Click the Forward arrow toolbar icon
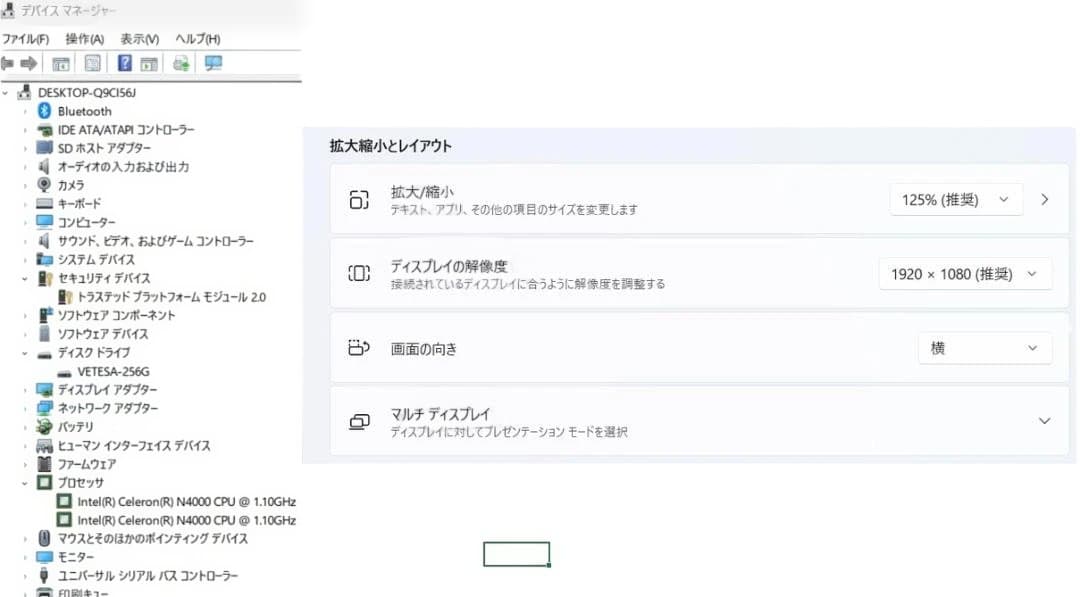The image size is (1080, 597). 31,62
